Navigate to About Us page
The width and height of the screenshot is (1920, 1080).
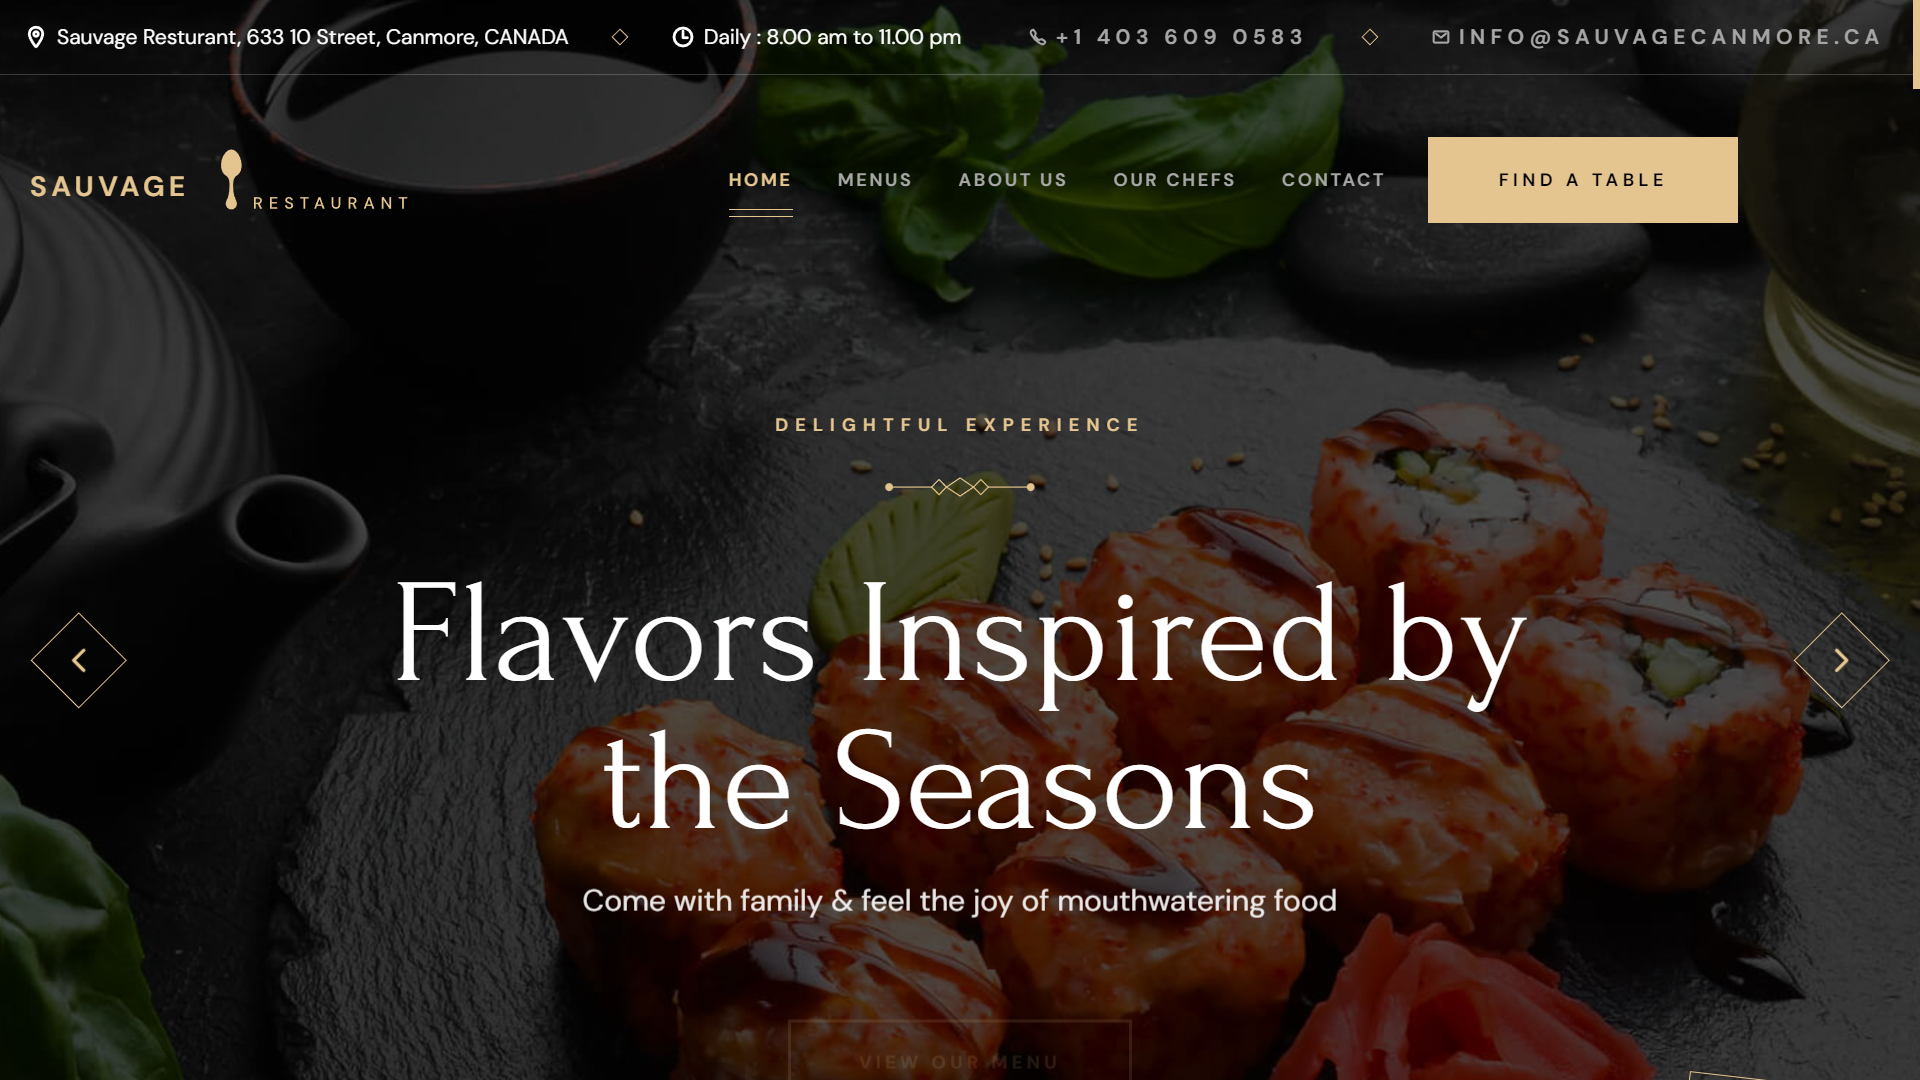[x=1013, y=180]
